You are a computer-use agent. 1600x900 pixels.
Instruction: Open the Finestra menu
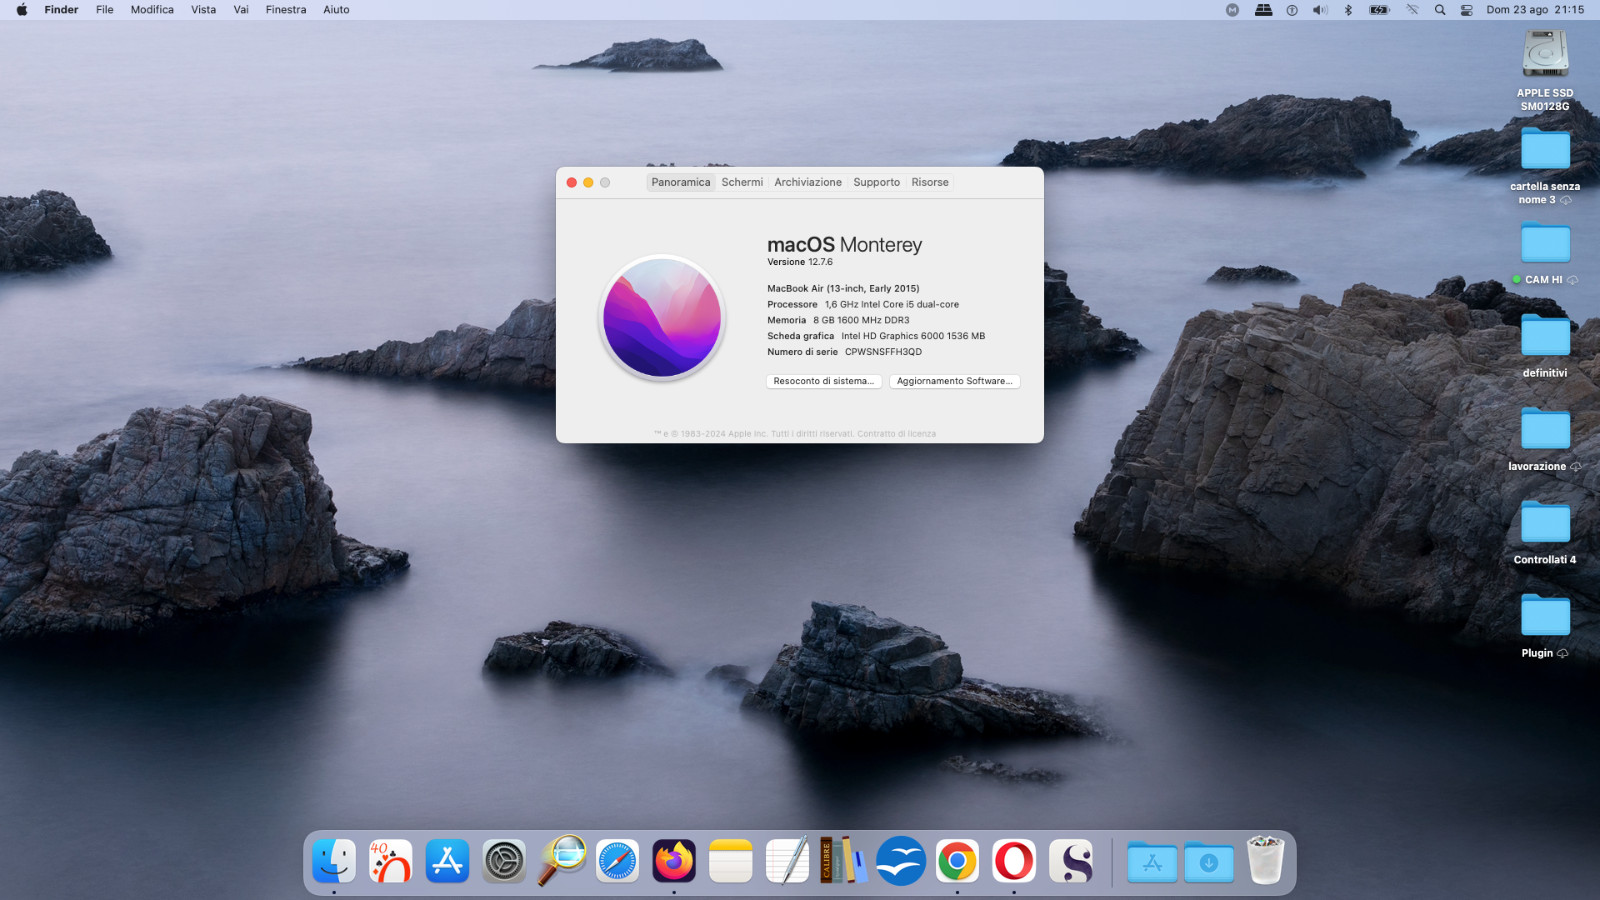pyautogui.click(x=286, y=10)
